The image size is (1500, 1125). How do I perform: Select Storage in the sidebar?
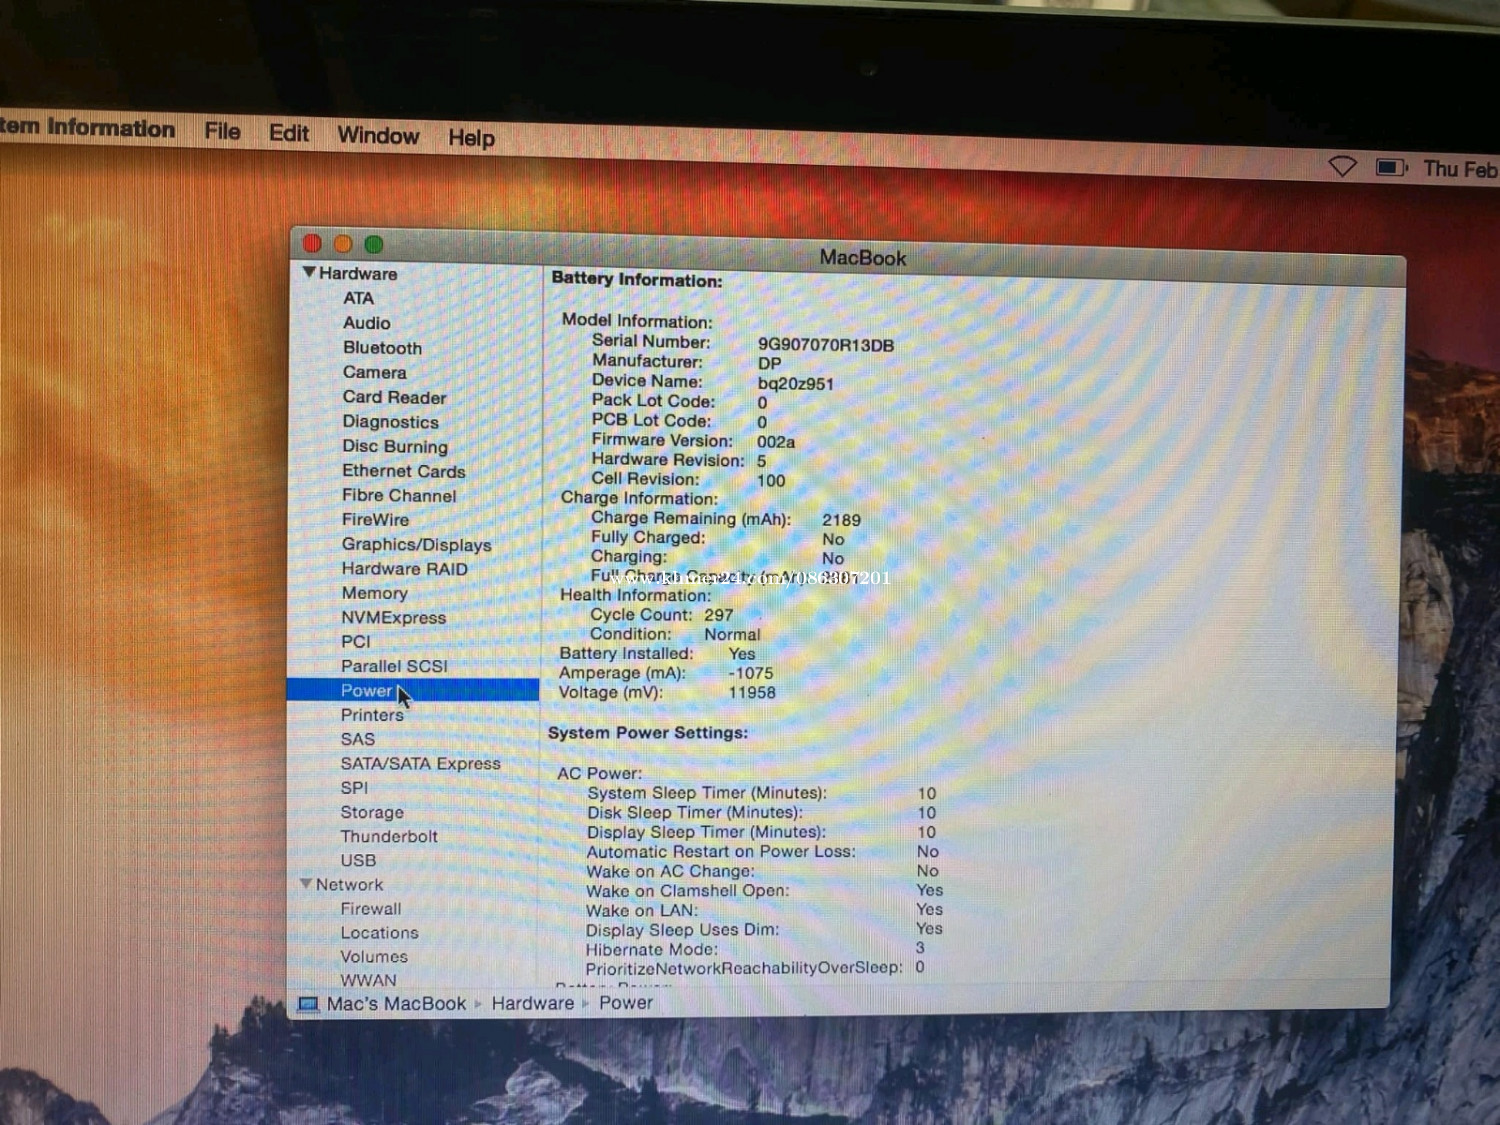[372, 812]
